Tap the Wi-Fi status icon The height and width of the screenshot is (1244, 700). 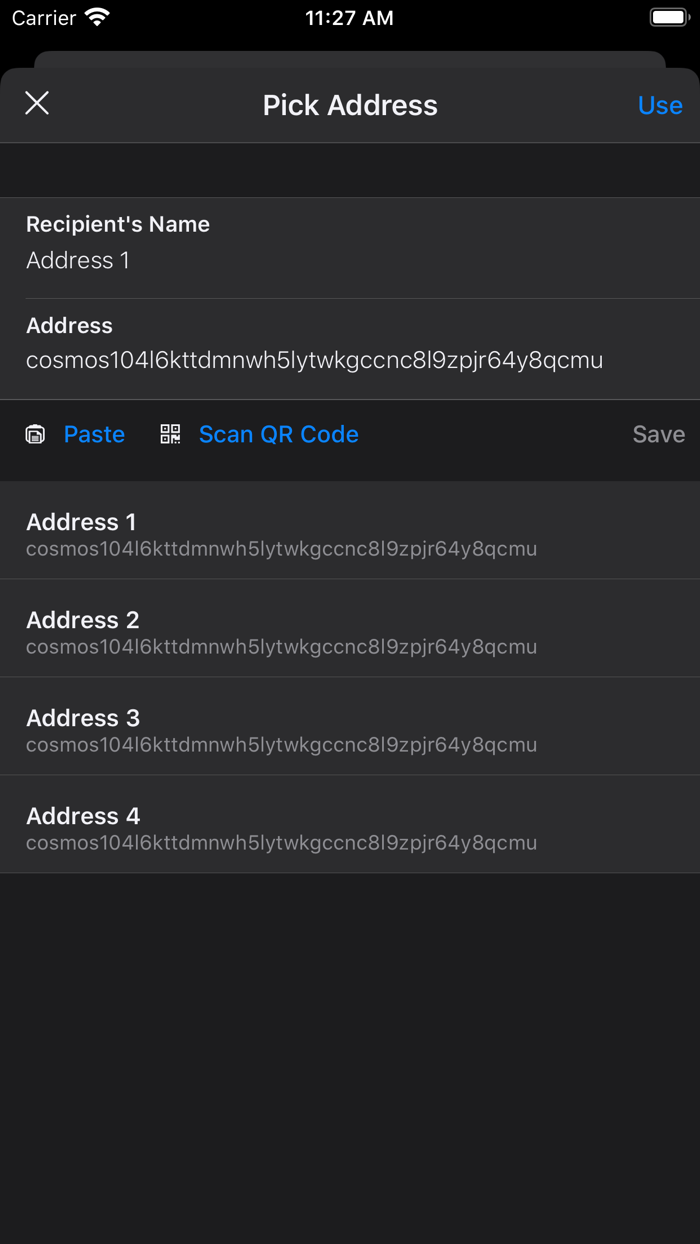pos(97,18)
